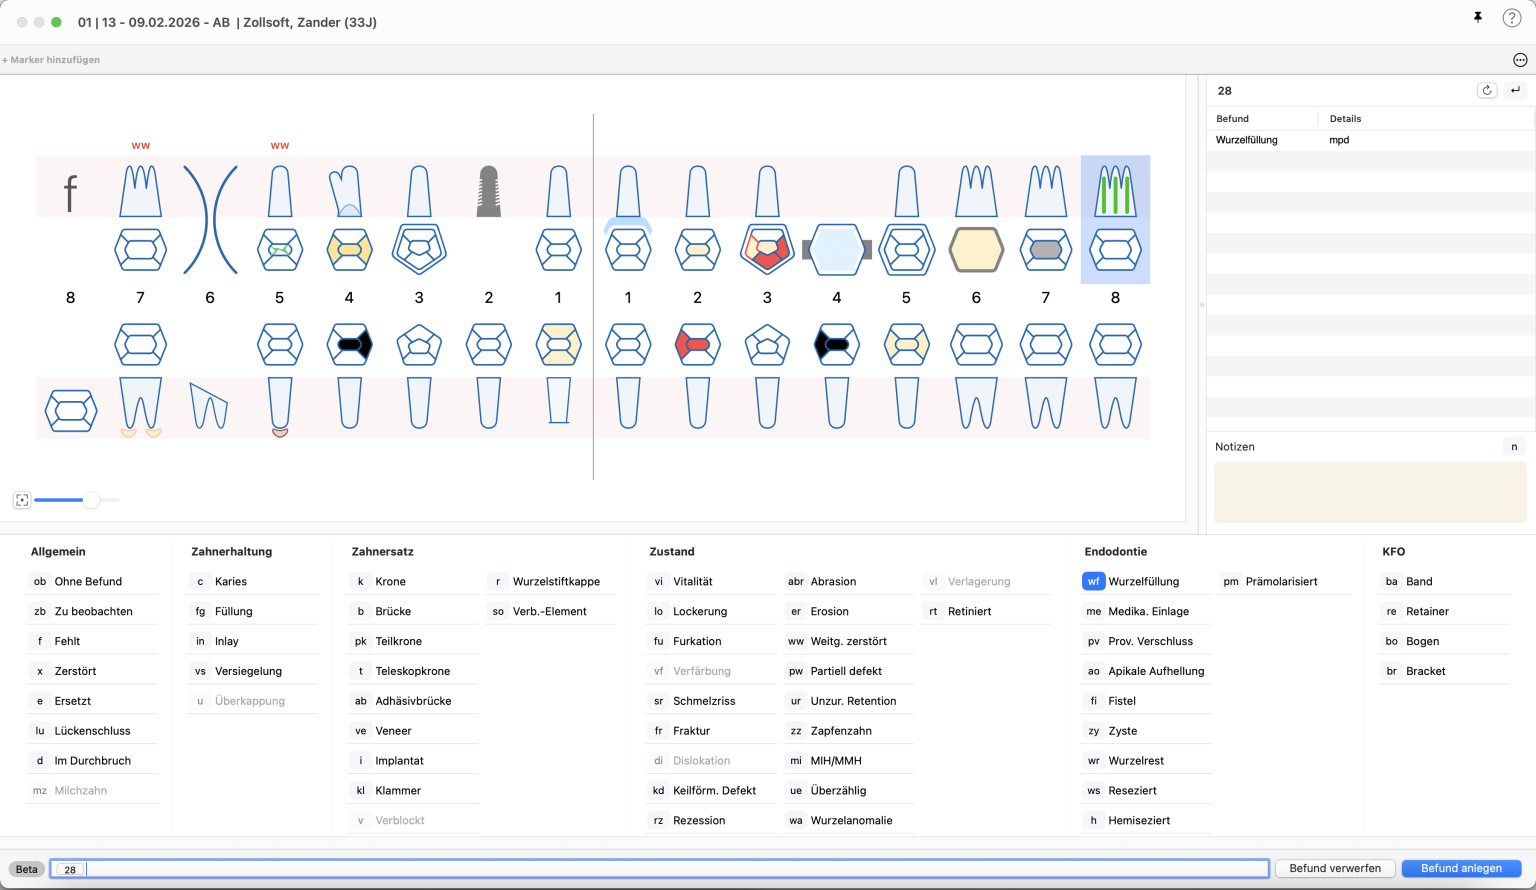The image size is (1536, 890).
Task: Click Marker hinzufügen
Action: click(52, 60)
